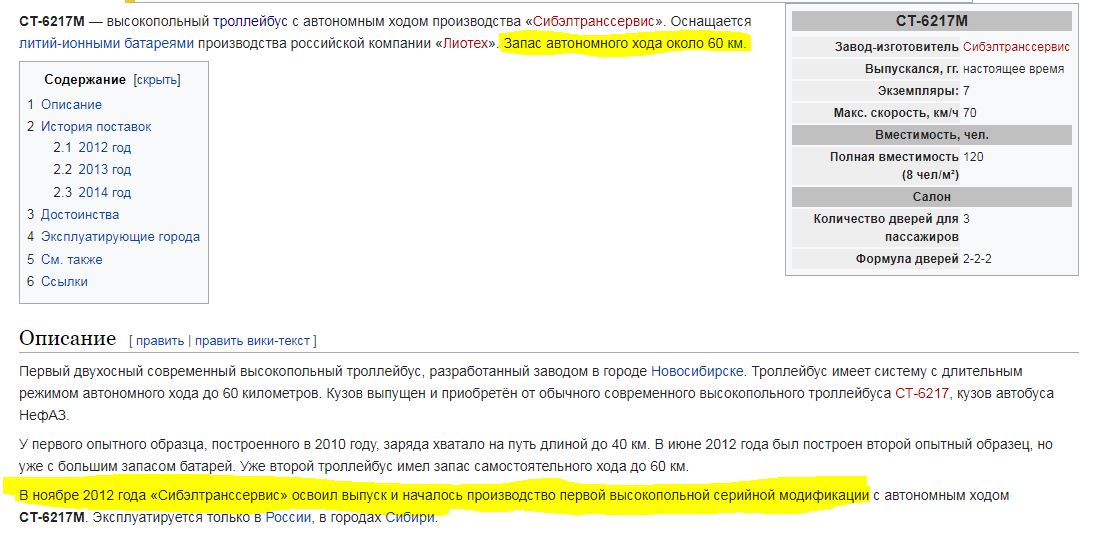Screen dimensions: 1093x543
Task: Click infobox value «2-2-2» door formula
Action: tap(977, 259)
